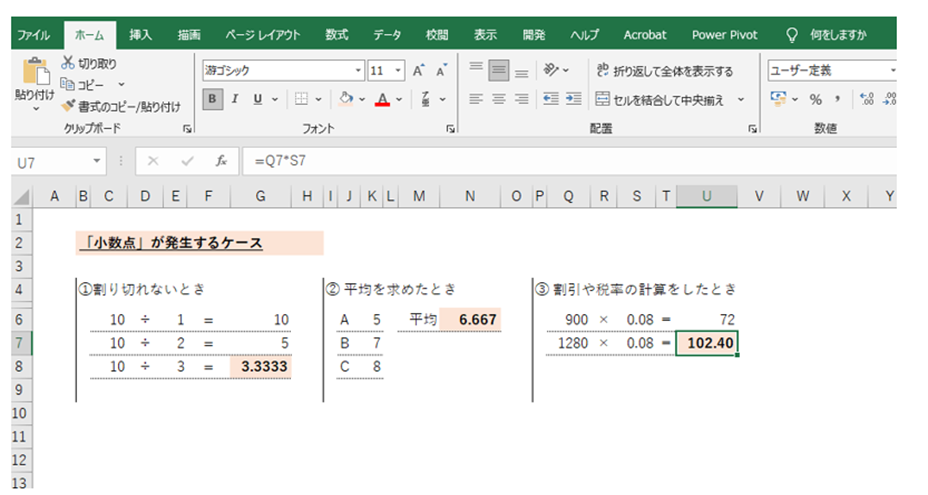Apply the red font color swatch
928x495 pixels.
tap(381, 99)
